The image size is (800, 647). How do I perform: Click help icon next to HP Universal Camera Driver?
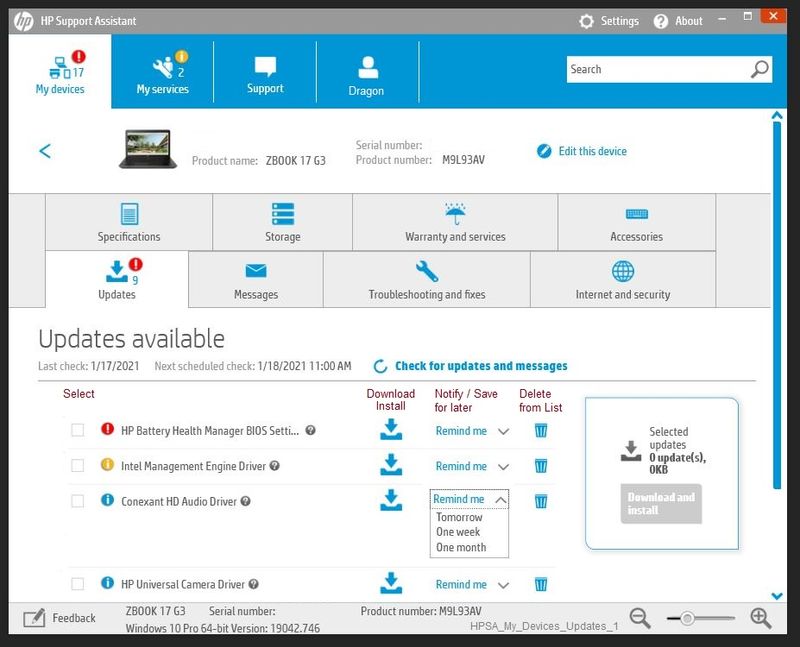pyautogui.click(x=254, y=584)
